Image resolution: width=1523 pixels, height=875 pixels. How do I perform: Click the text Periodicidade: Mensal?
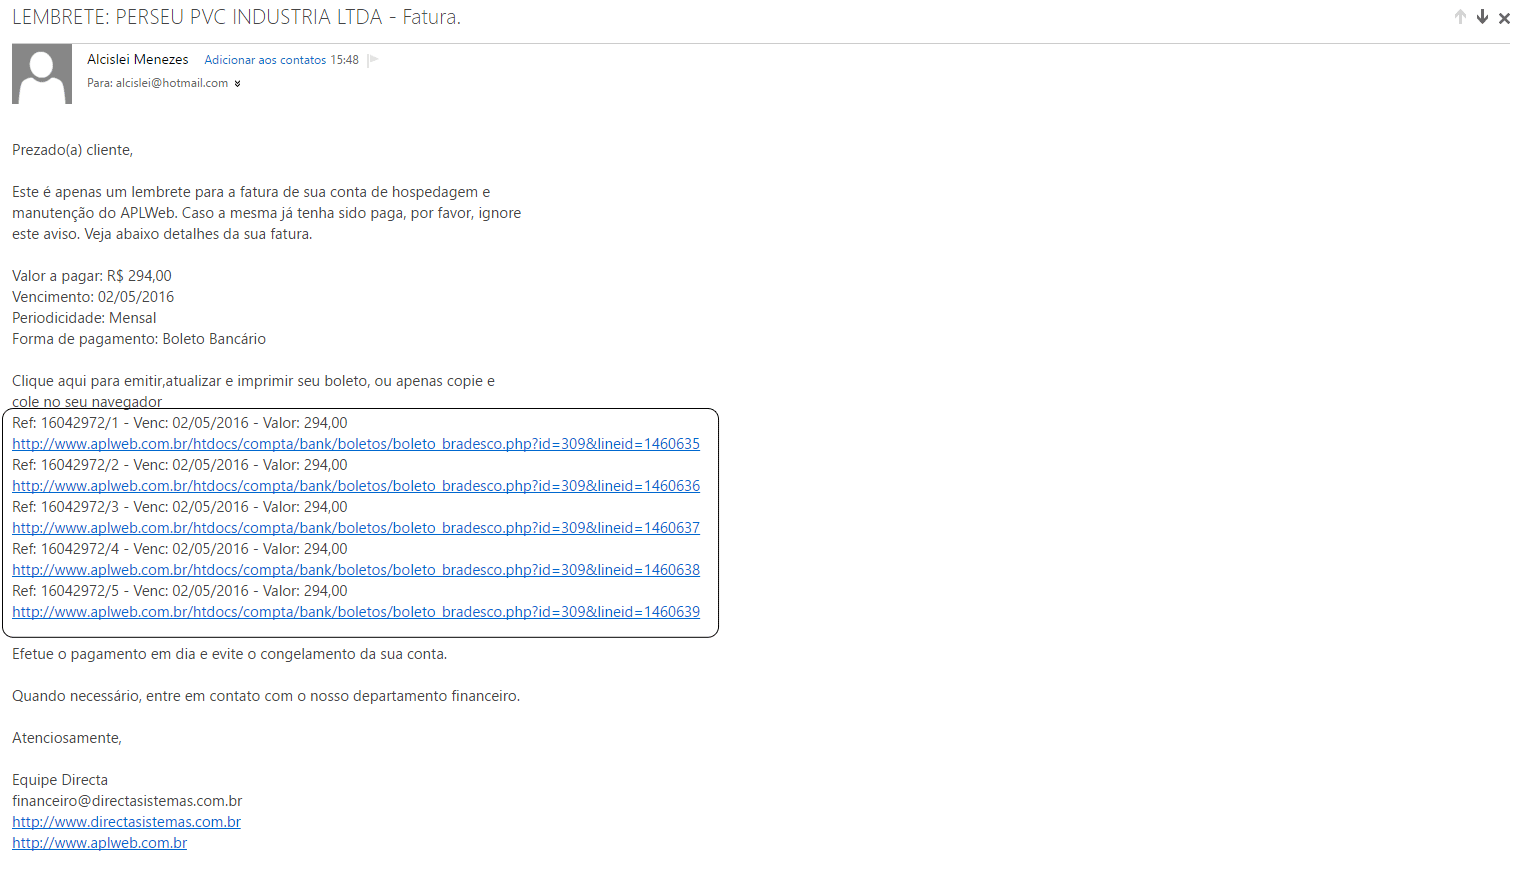84,318
